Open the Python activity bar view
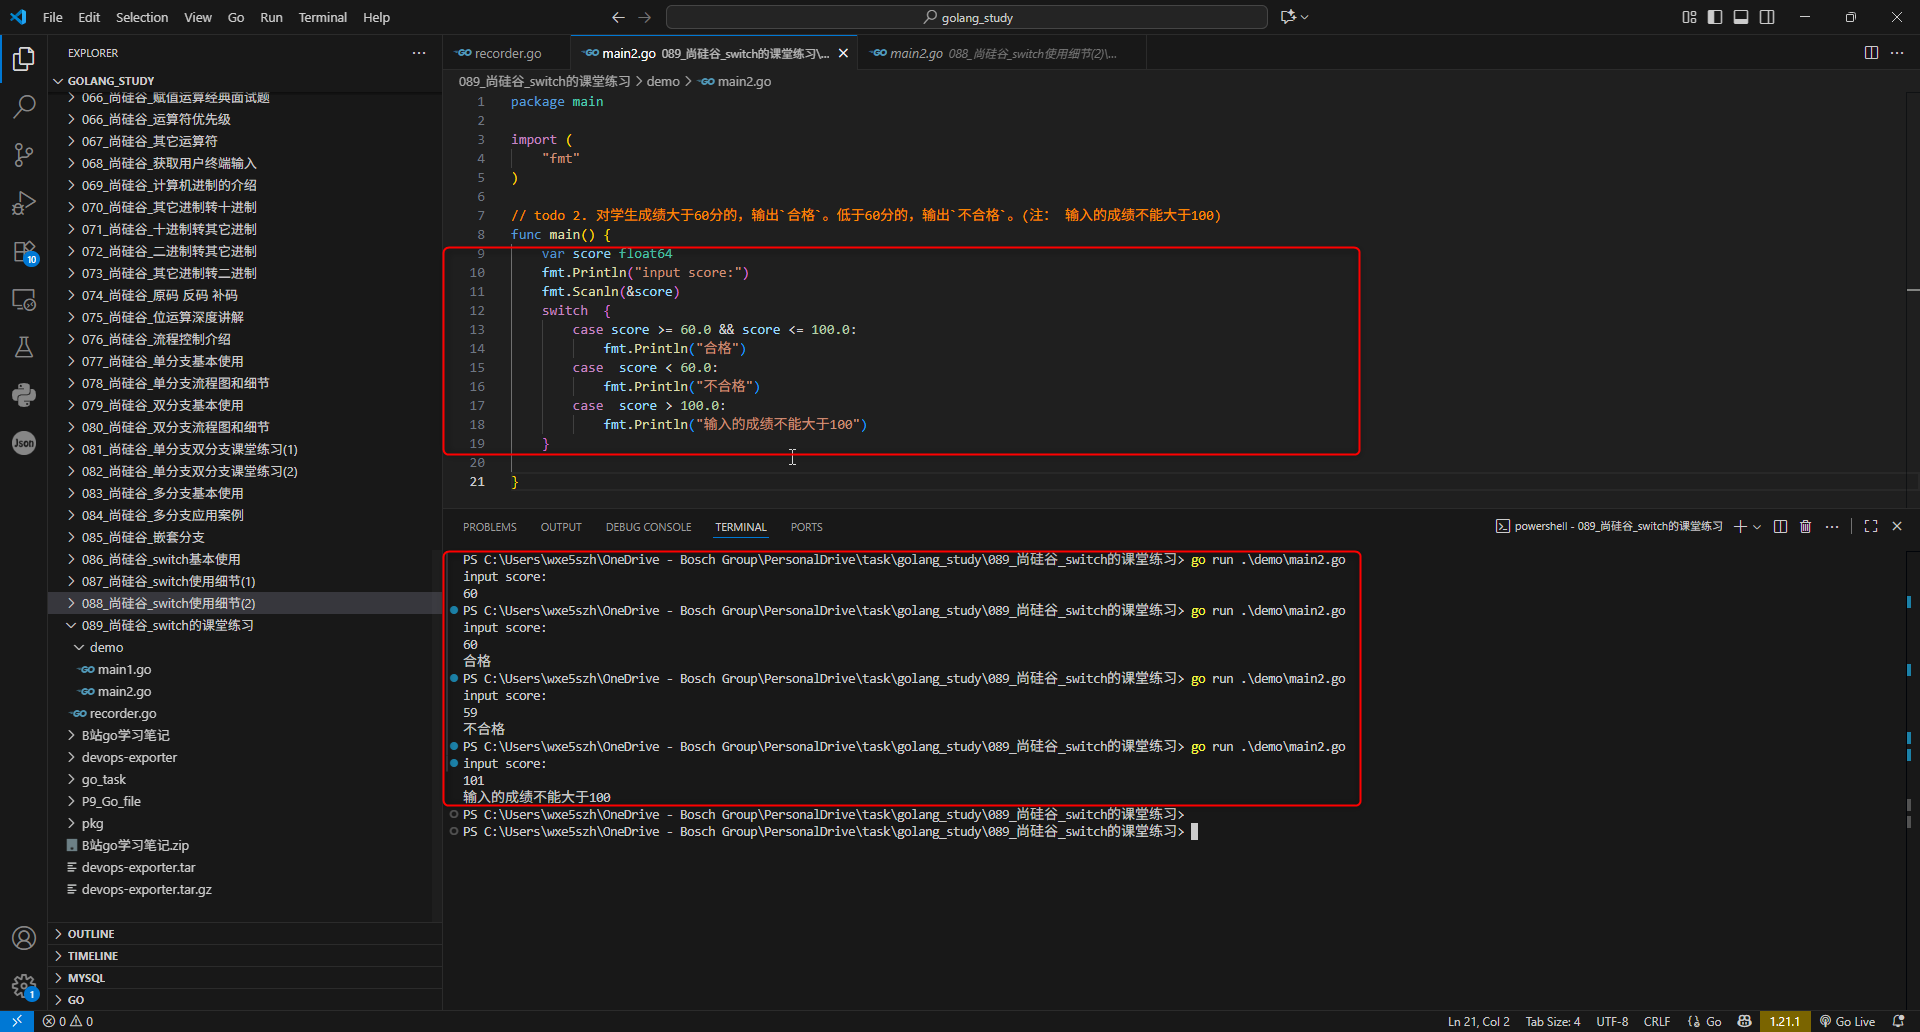The image size is (1920, 1032). tap(24, 395)
